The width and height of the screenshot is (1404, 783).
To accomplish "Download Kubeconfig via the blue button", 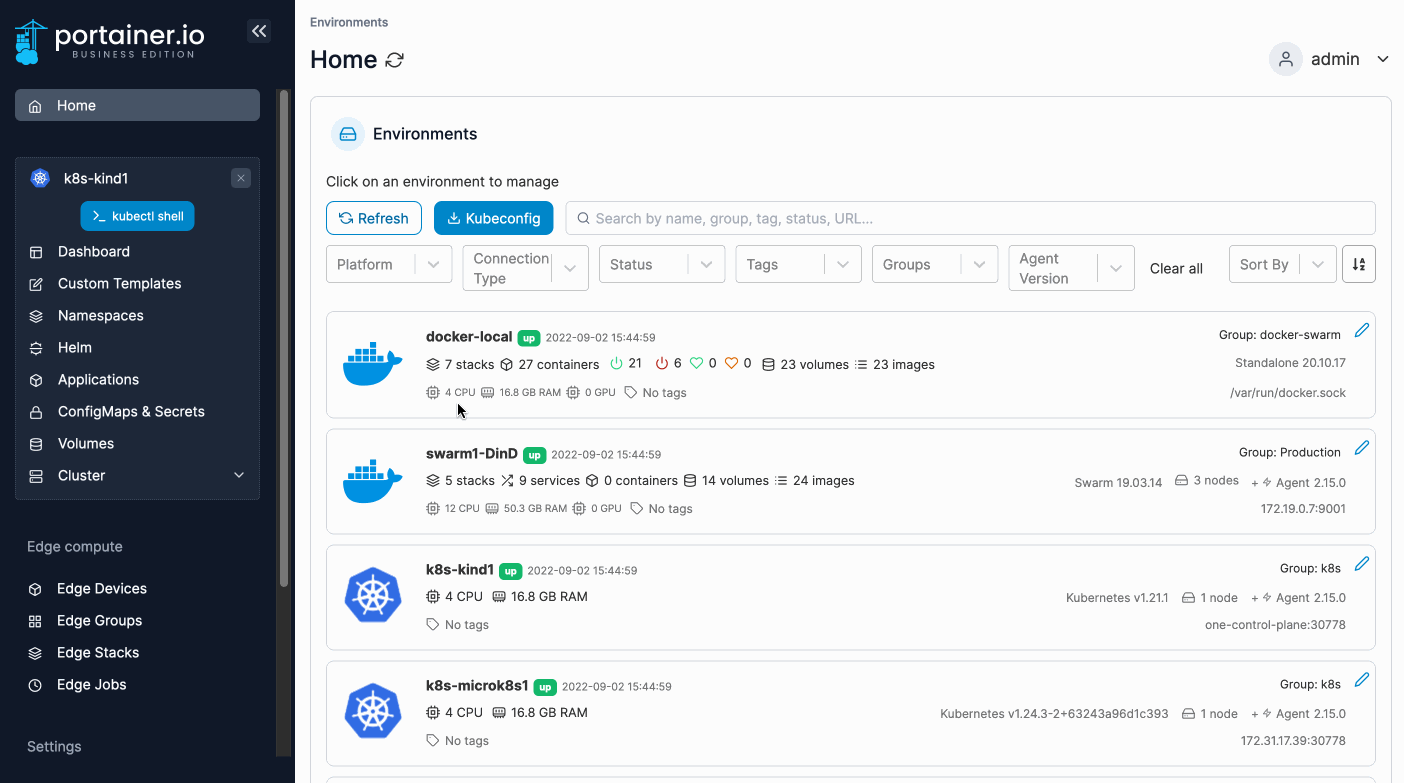I will pos(493,218).
